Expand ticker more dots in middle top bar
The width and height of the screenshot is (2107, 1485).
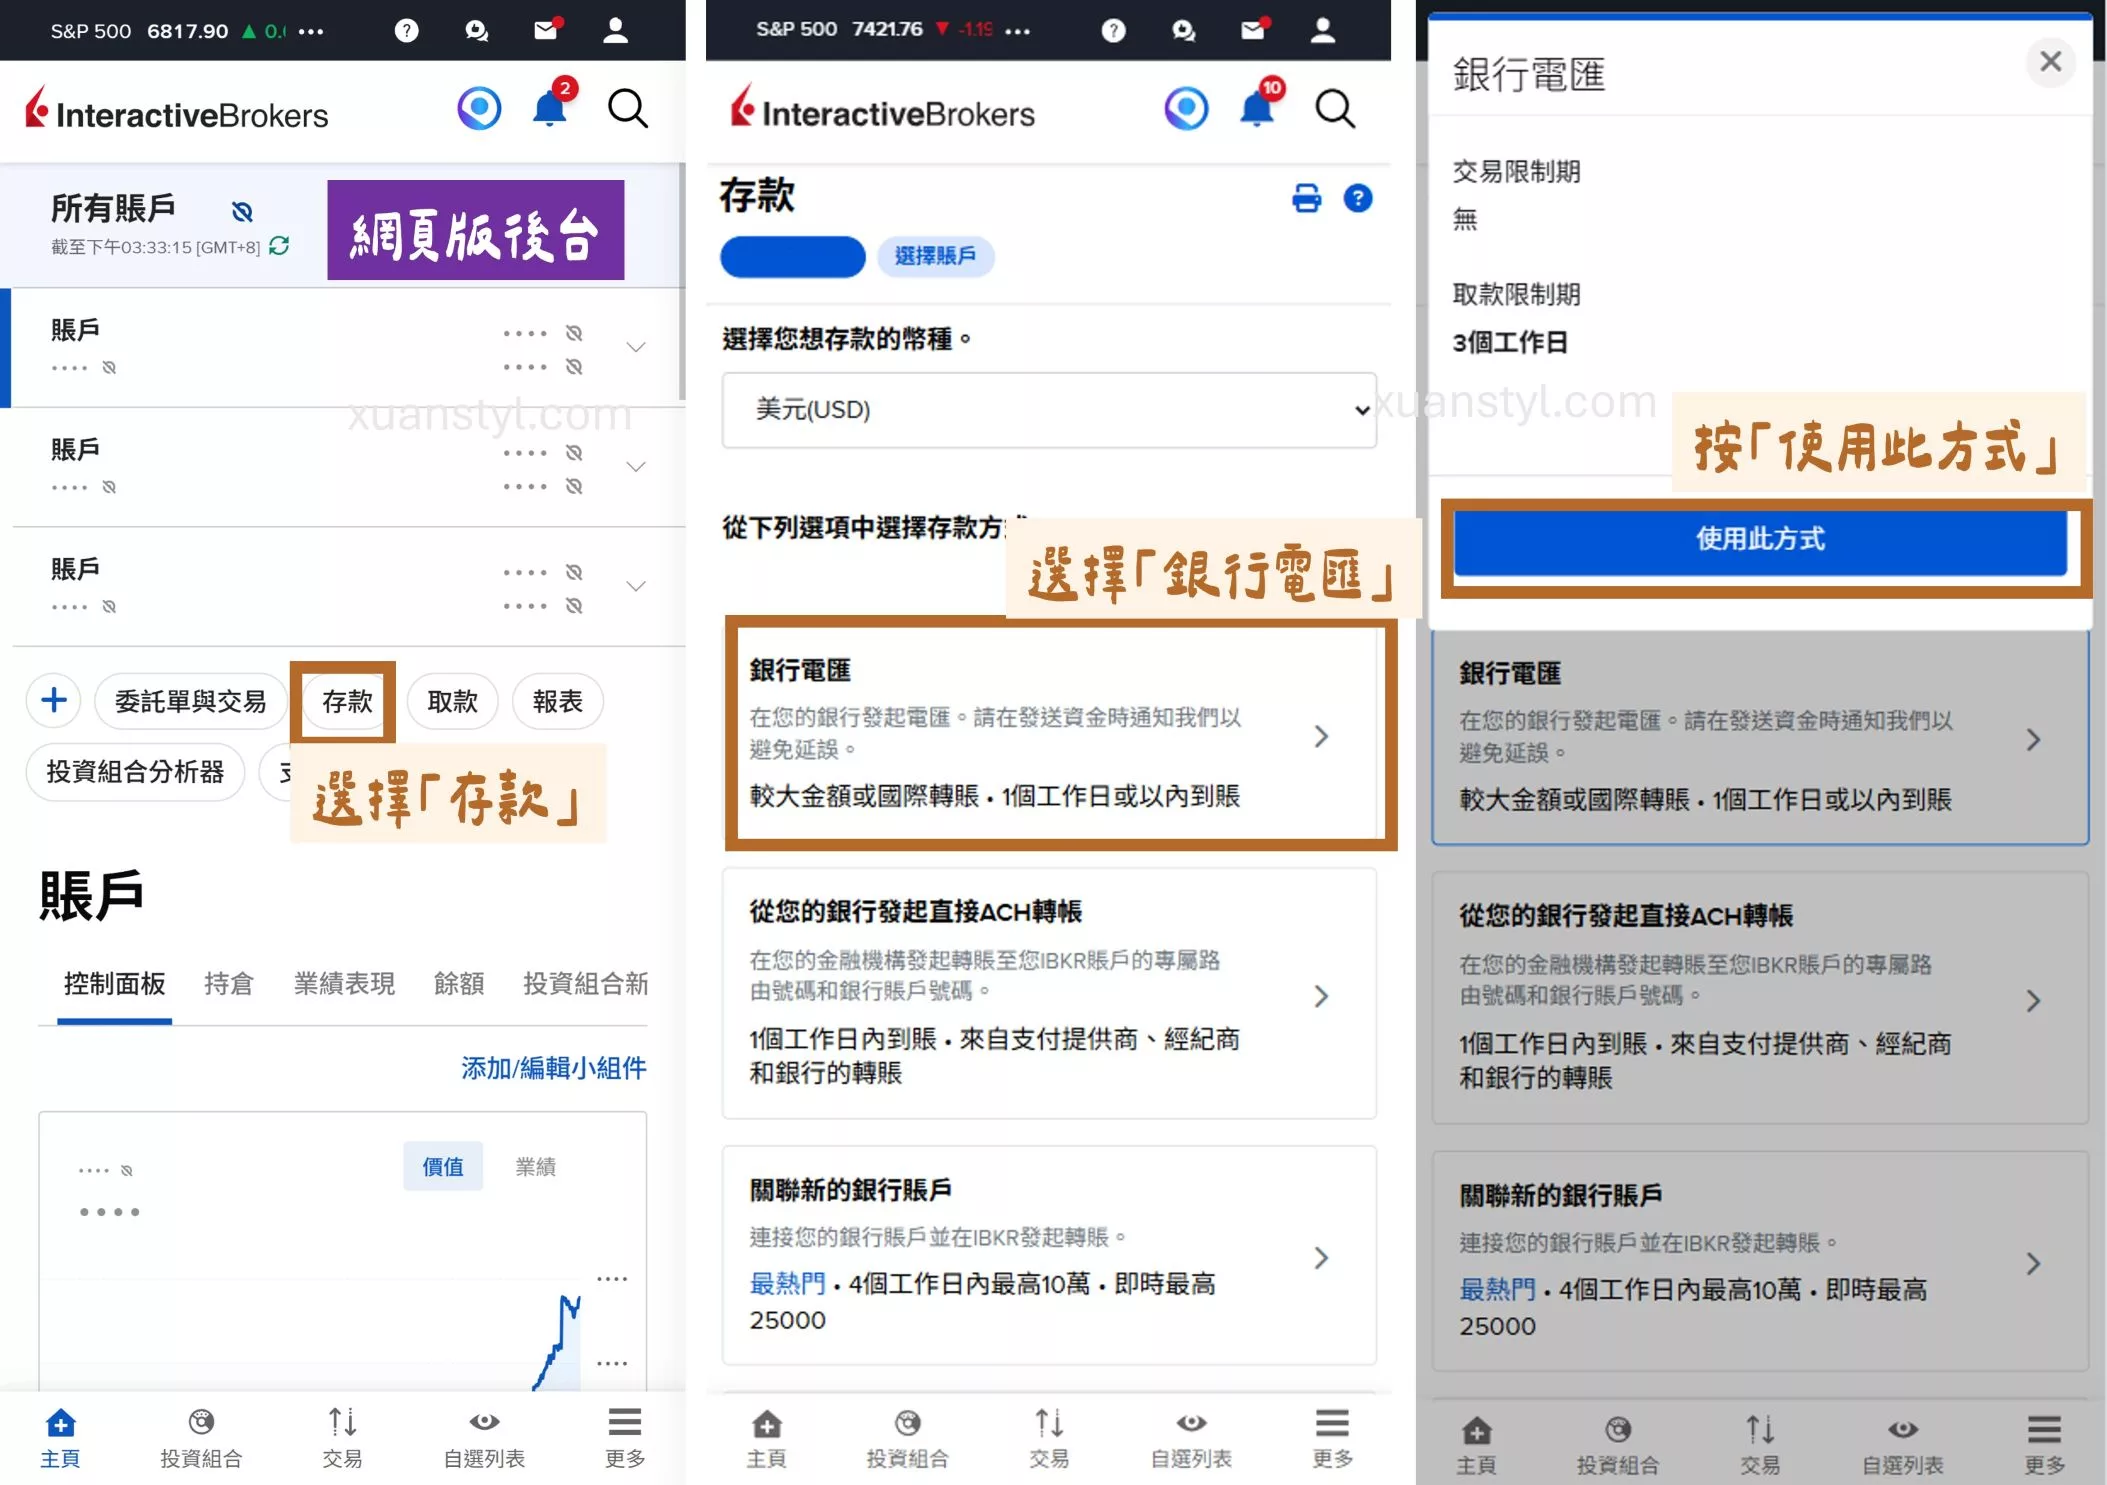pyautogui.click(x=1018, y=32)
